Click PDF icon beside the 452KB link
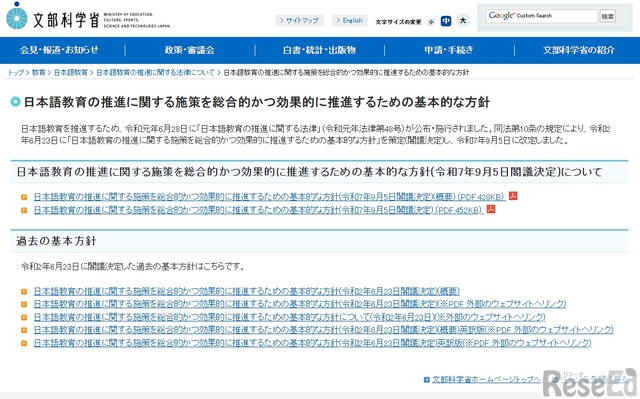 [x=491, y=209]
